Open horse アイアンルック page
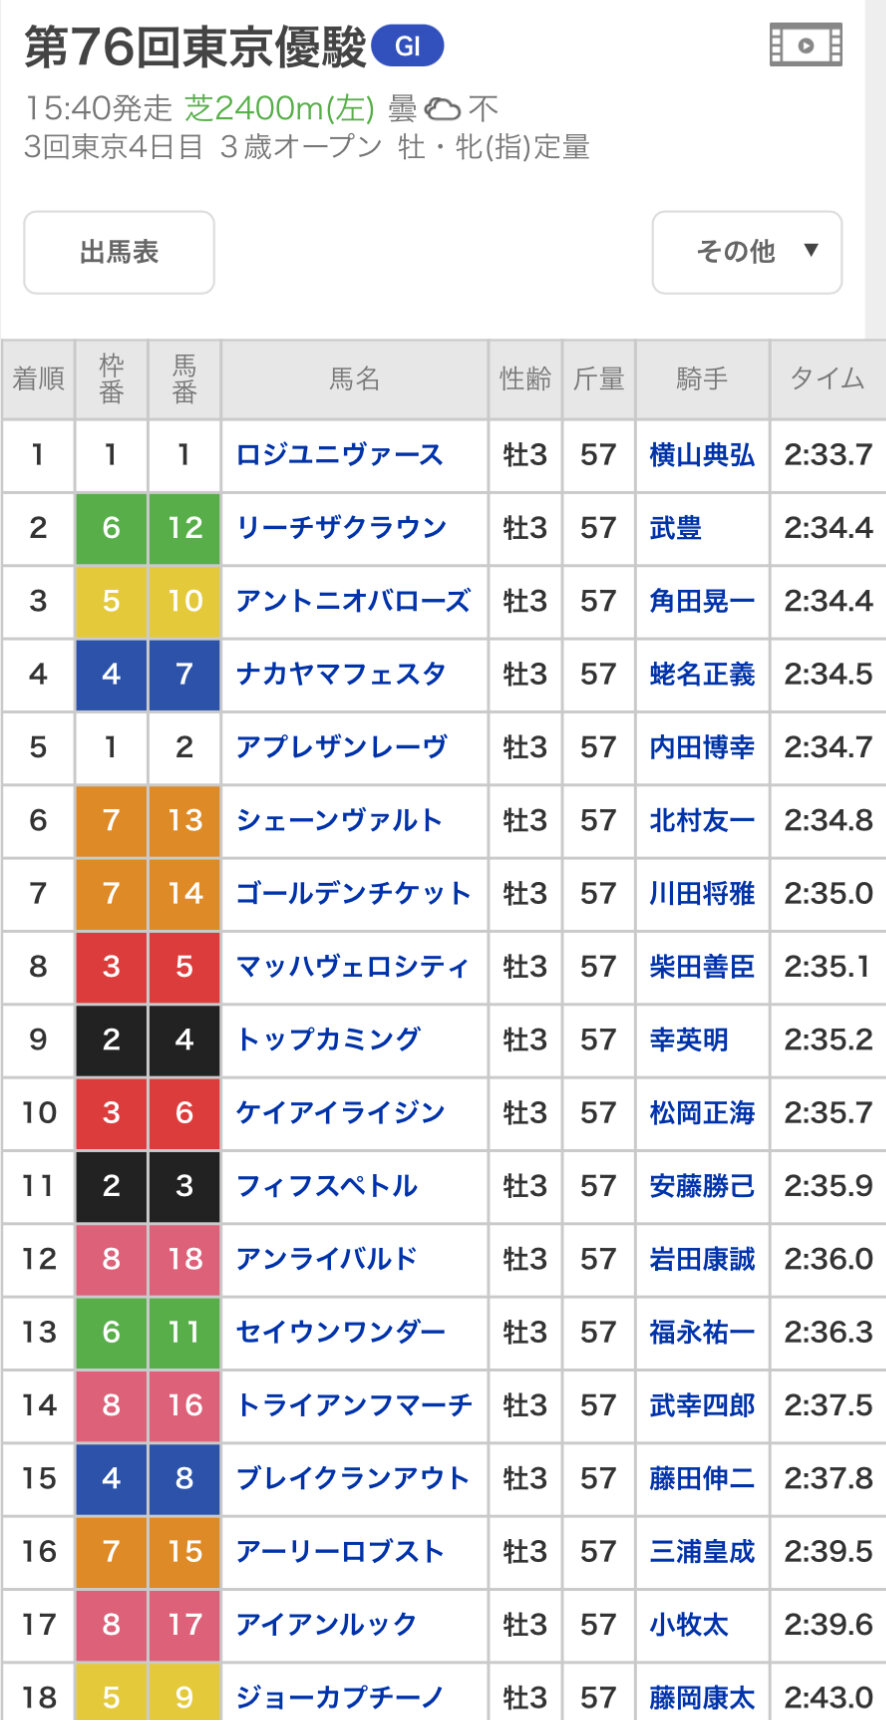Viewport: 886px width, 1720px height. 326,1624
